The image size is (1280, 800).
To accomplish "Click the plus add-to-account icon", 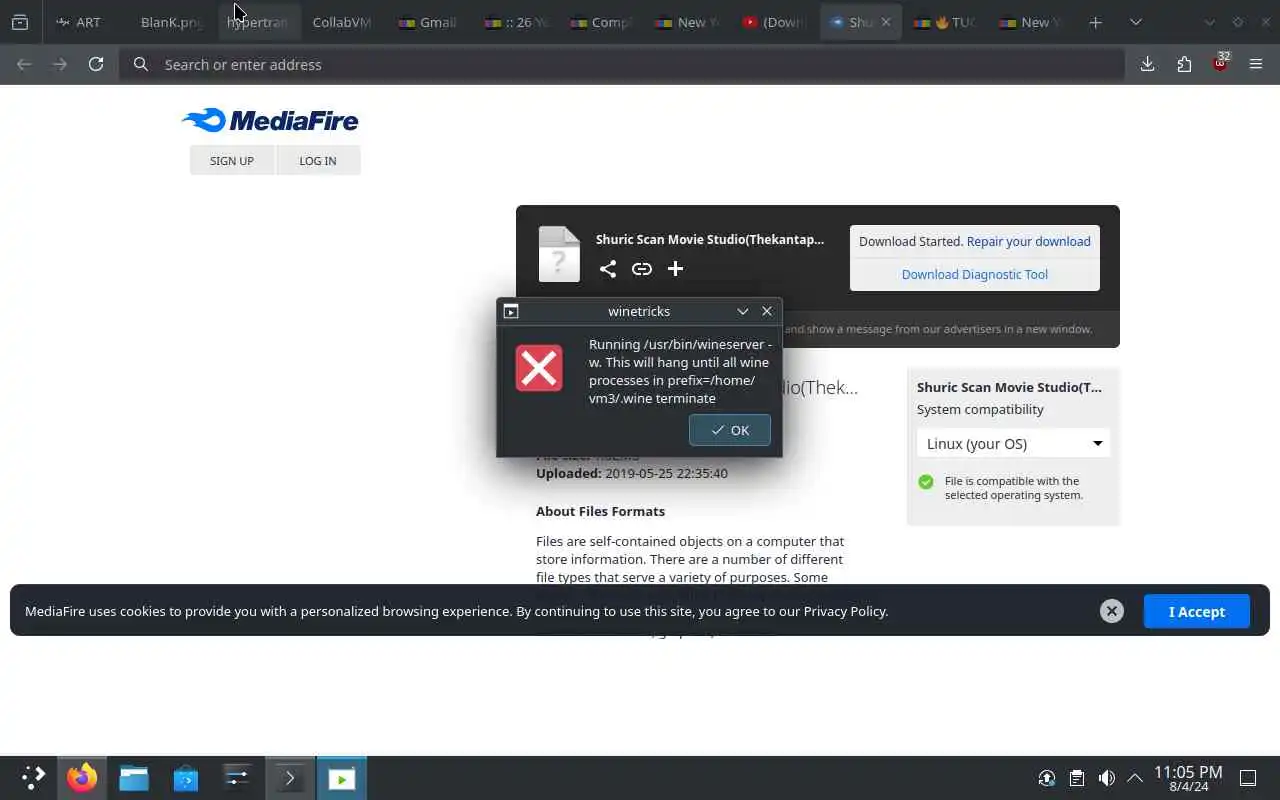I will pyautogui.click(x=675, y=268).
